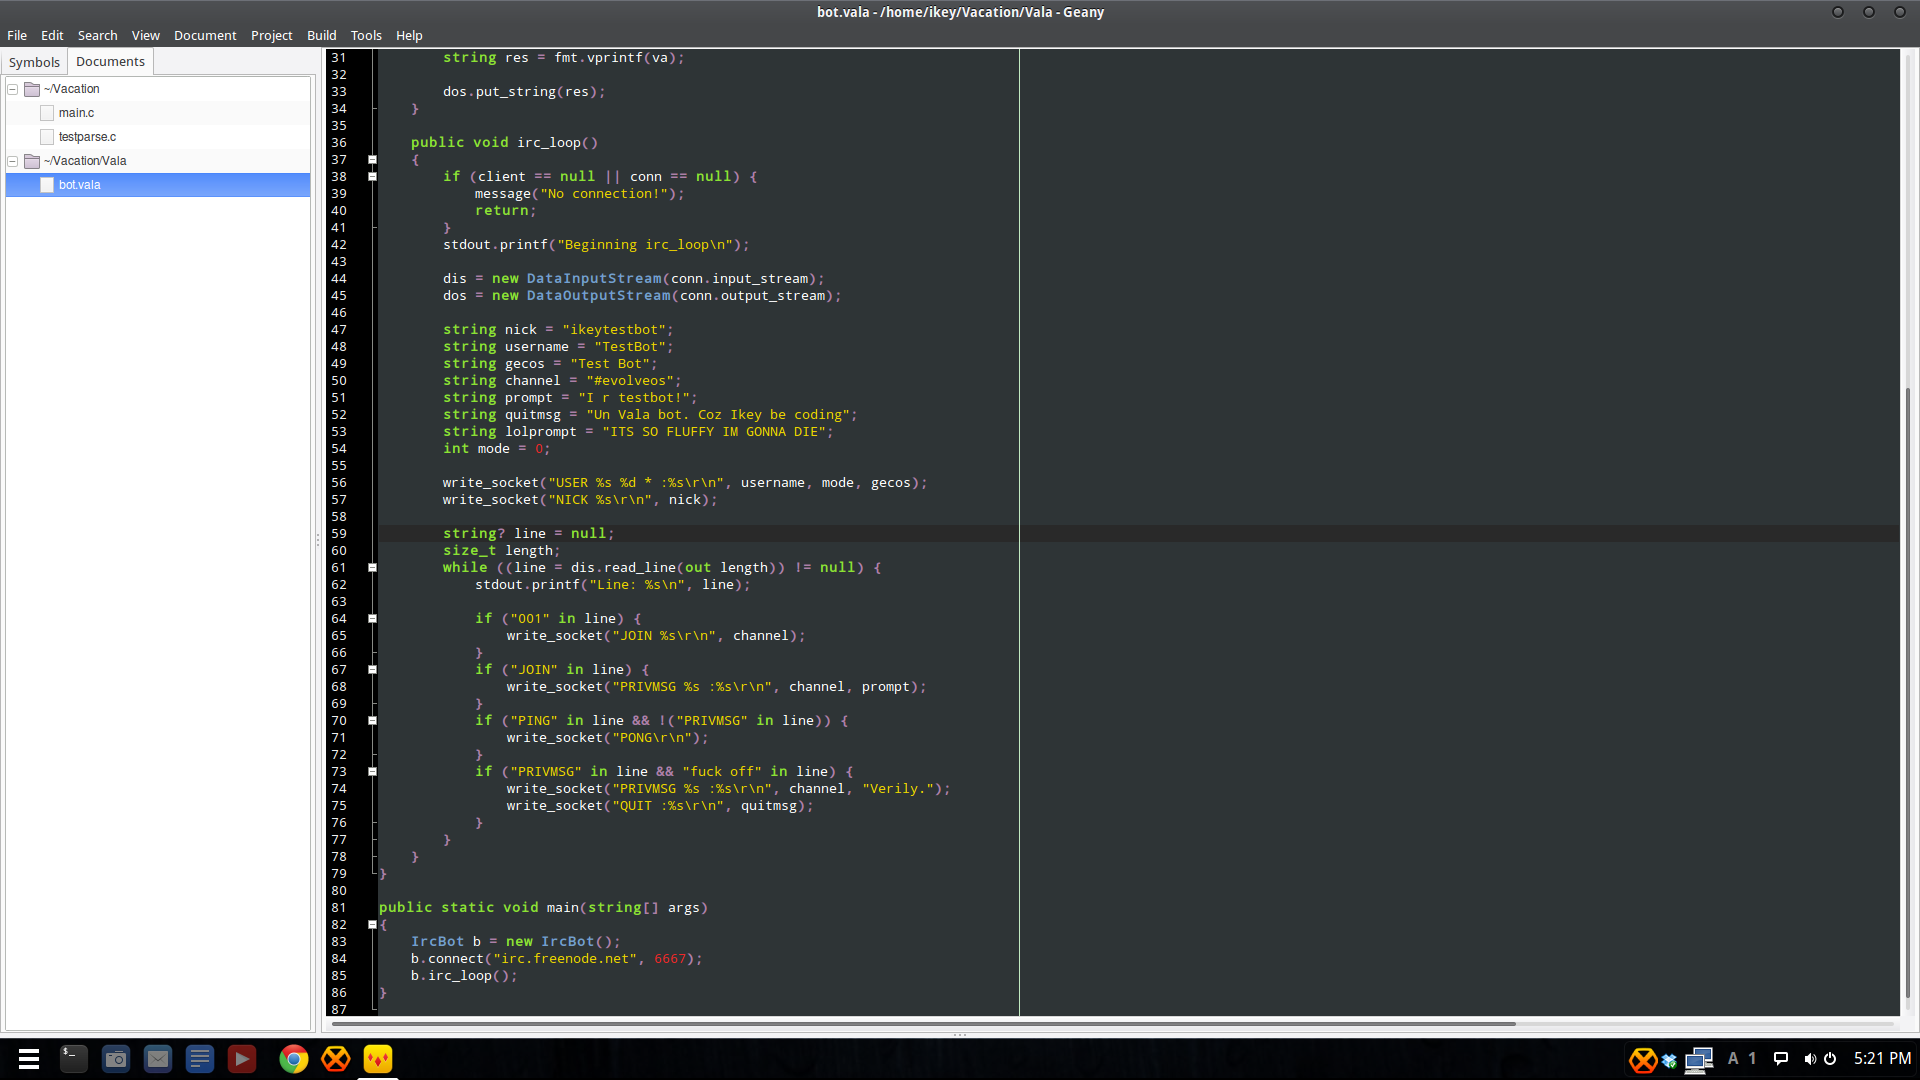
Task: Open the Search menu
Action: pyautogui.click(x=98, y=35)
